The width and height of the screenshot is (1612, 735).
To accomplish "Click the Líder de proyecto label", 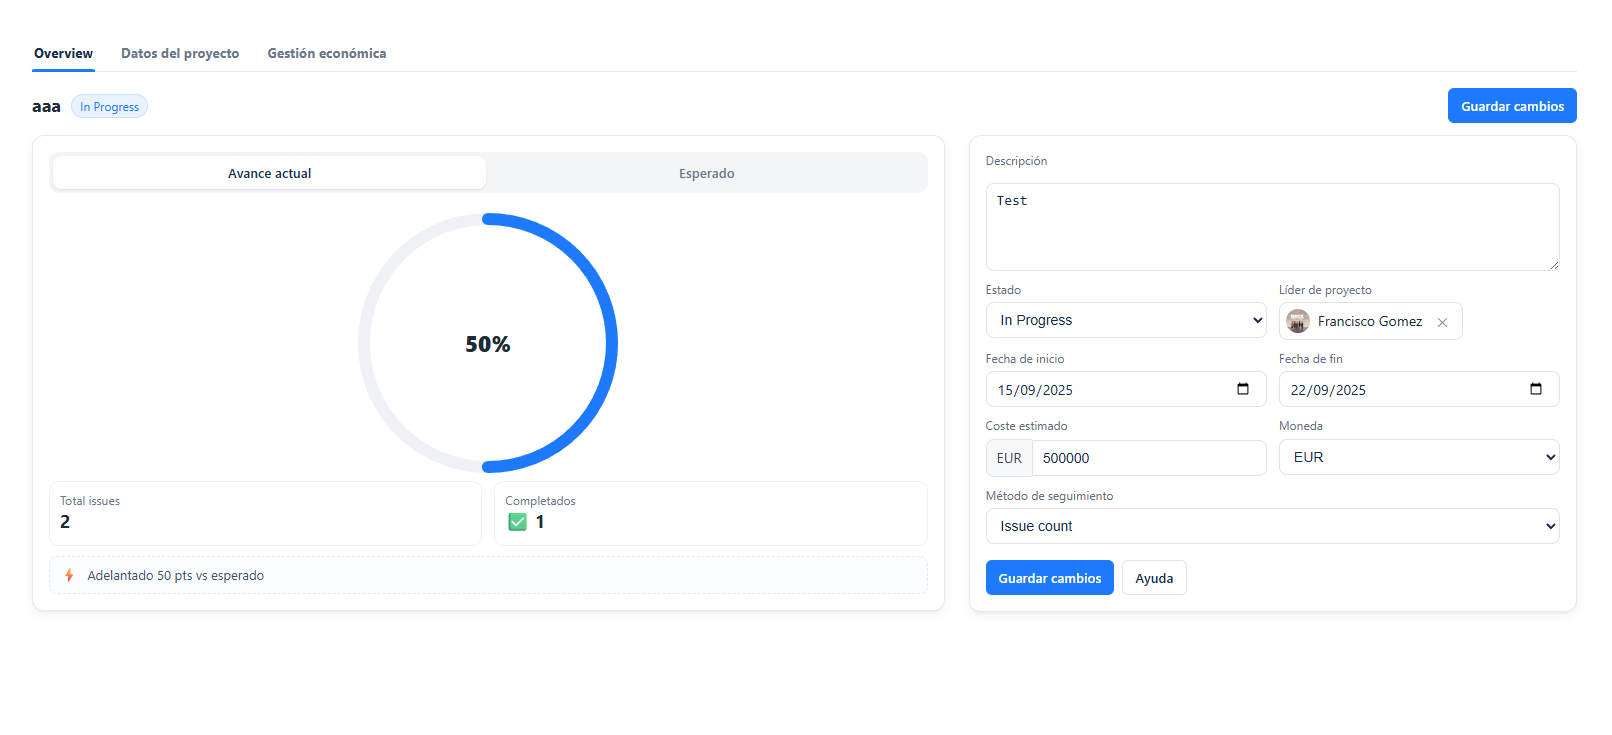I will [1325, 290].
